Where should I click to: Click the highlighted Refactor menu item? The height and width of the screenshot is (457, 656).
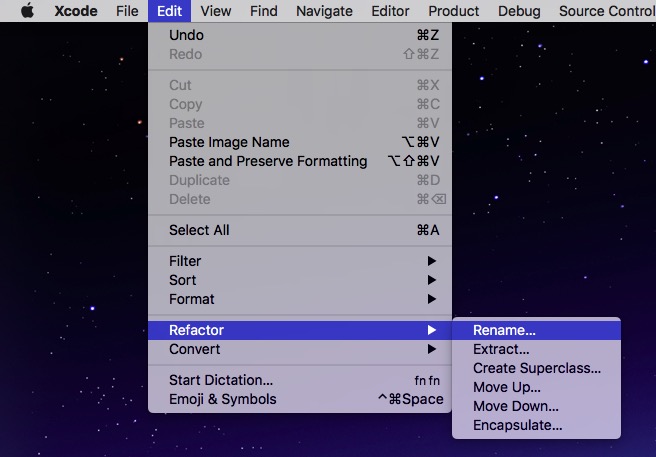coord(300,330)
